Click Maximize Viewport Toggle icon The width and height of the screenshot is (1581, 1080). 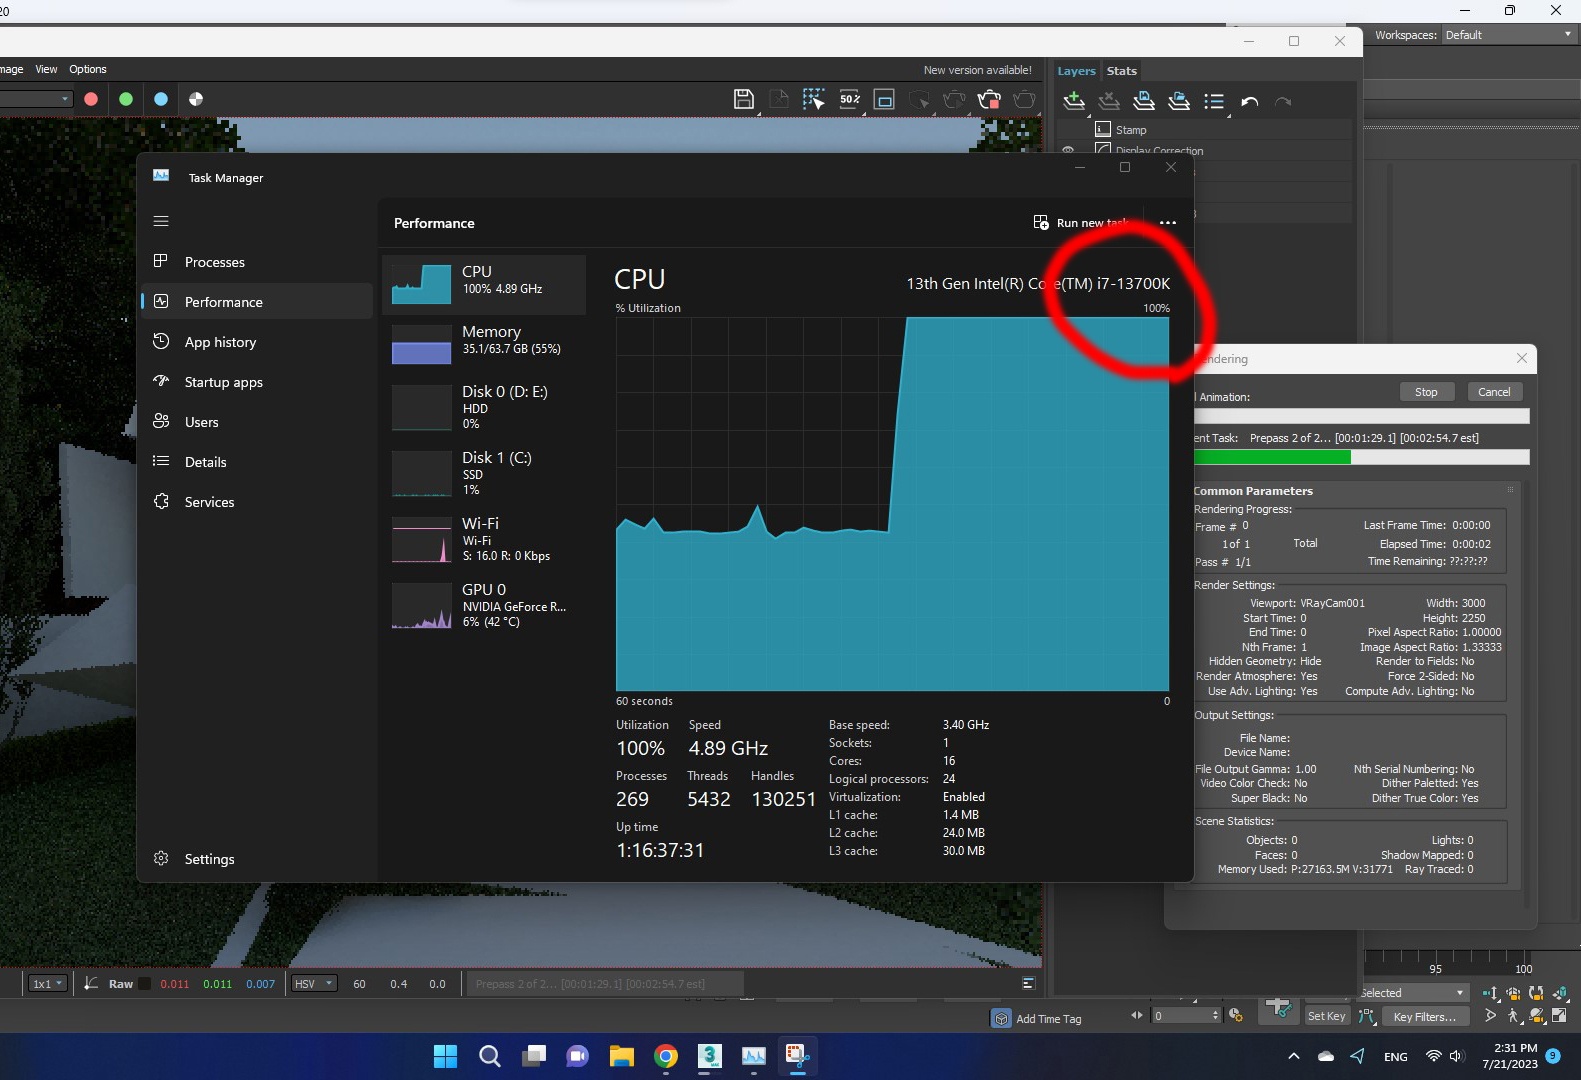(1559, 1016)
